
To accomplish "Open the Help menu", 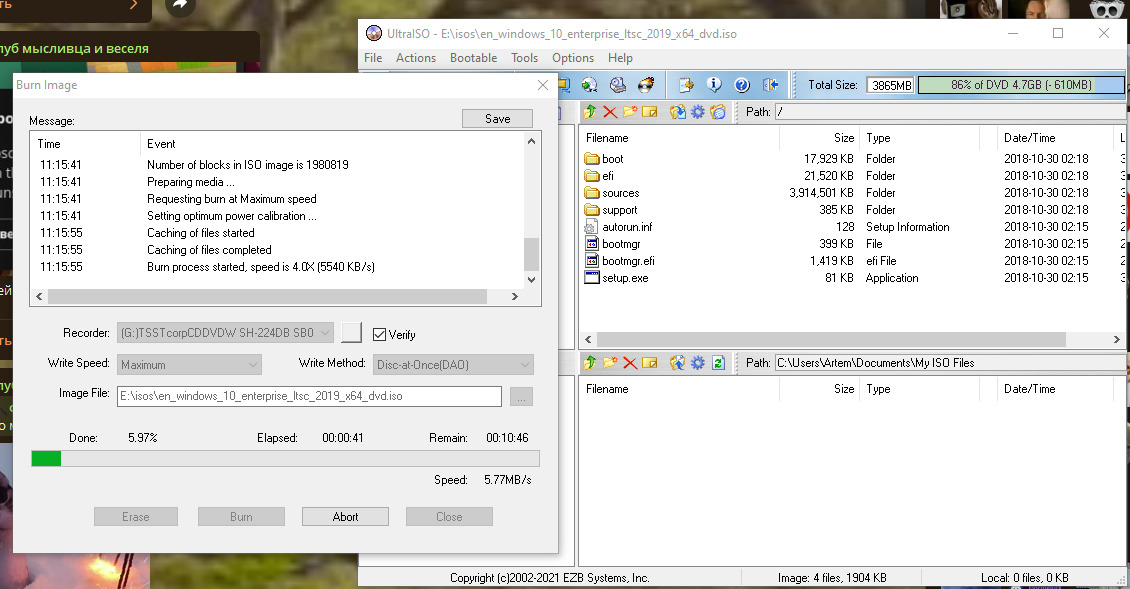I will 620,58.
